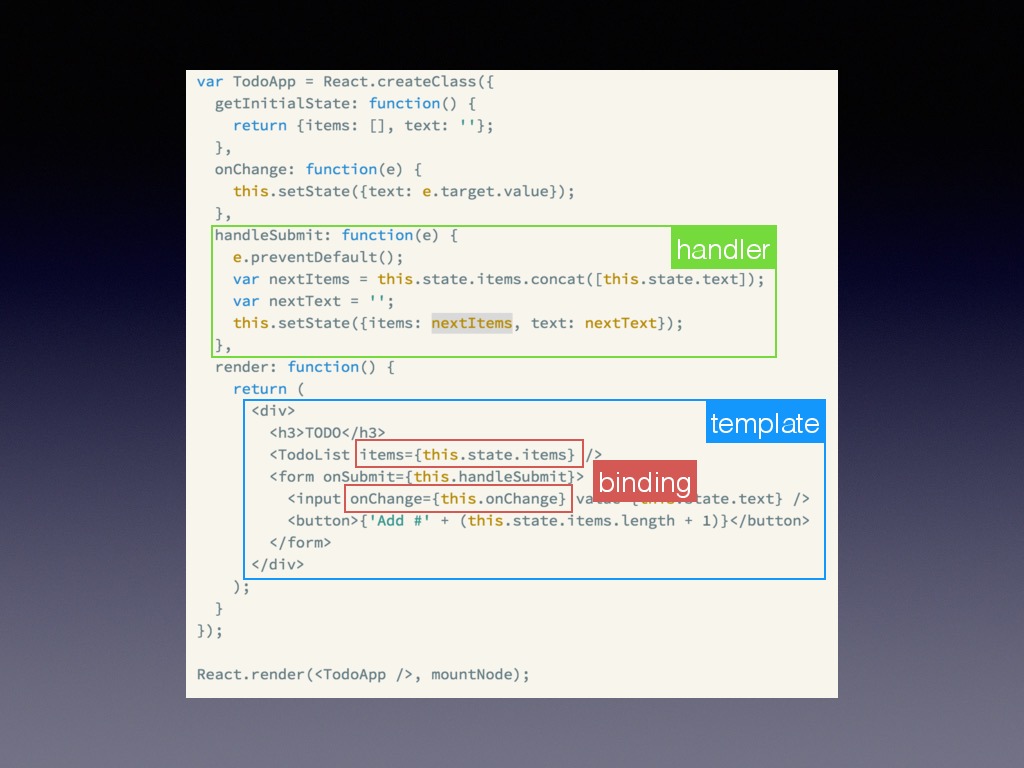Click the "onChange: function(e) {" line
The image size is (1024, 768).
coord(318,169)
